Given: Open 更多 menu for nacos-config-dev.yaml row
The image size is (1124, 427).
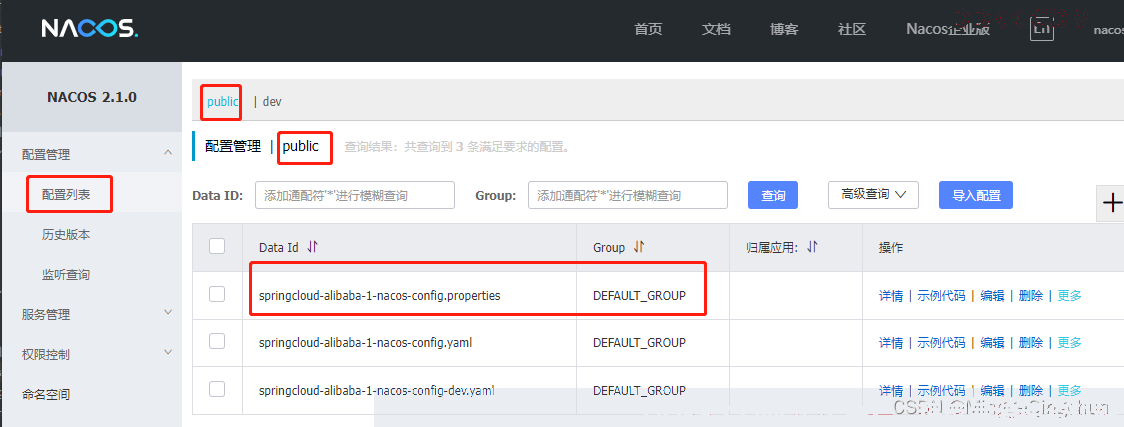Looking at the screenshot, I should (1070, 390).
